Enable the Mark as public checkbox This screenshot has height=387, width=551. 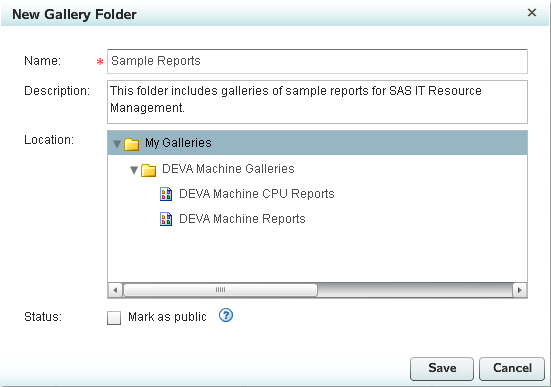[114, 318]
